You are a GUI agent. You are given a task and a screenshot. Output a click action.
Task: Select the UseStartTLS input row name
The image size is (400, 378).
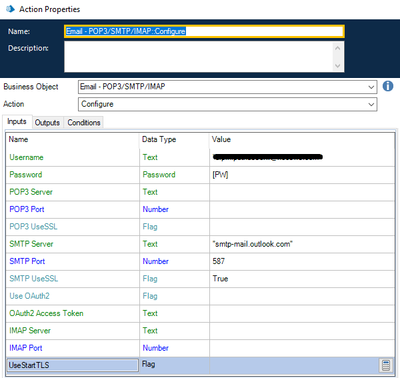click(x=72, y=365)
